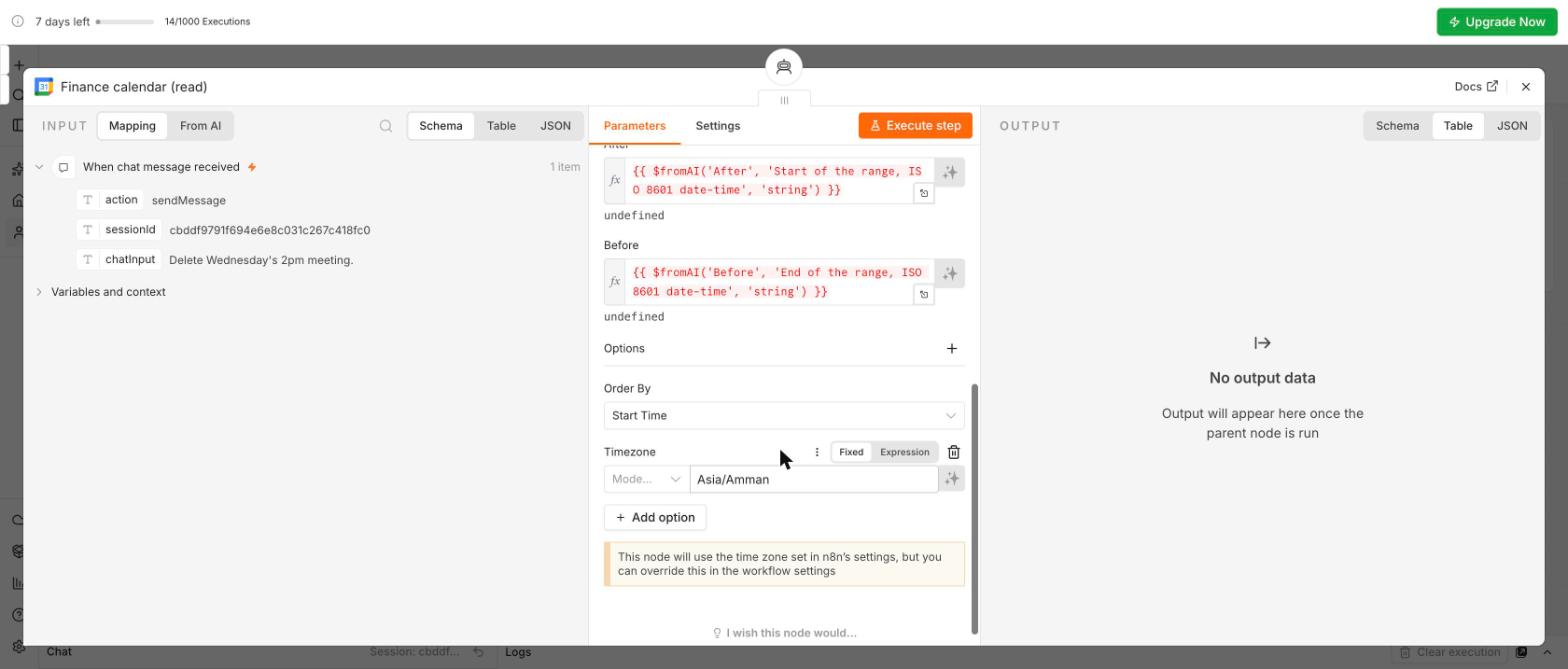Switch input to From AI mode
This screenshot has width=1568, height=669.
(x=200, y=126)
